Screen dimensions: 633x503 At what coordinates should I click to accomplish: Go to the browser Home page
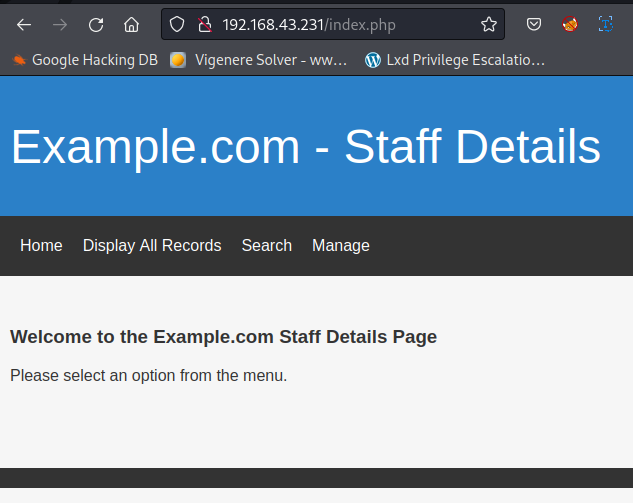tap(131, 25)
